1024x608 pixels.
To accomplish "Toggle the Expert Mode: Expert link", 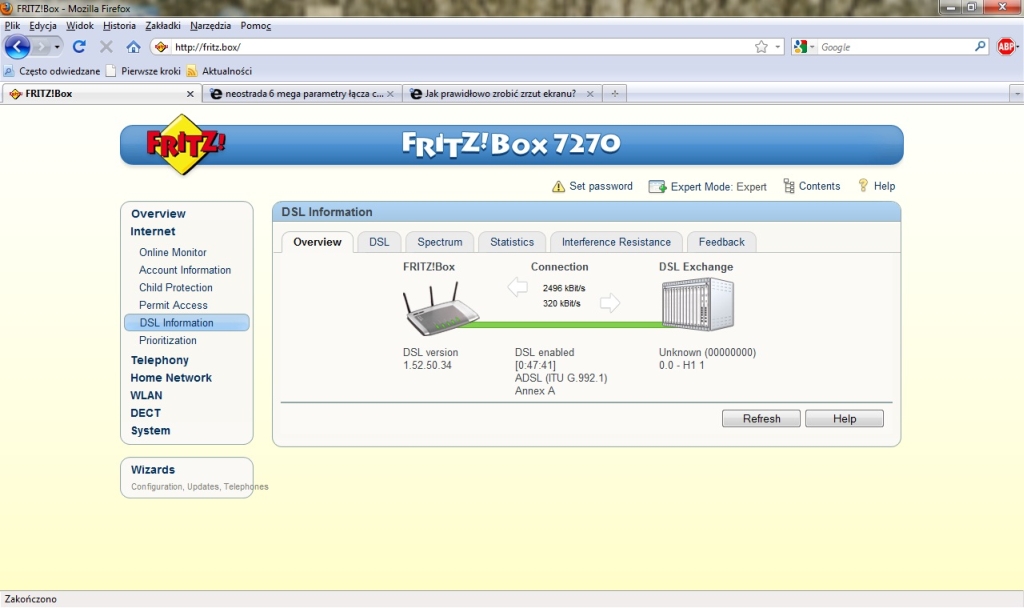I will [x=718, y=187].
